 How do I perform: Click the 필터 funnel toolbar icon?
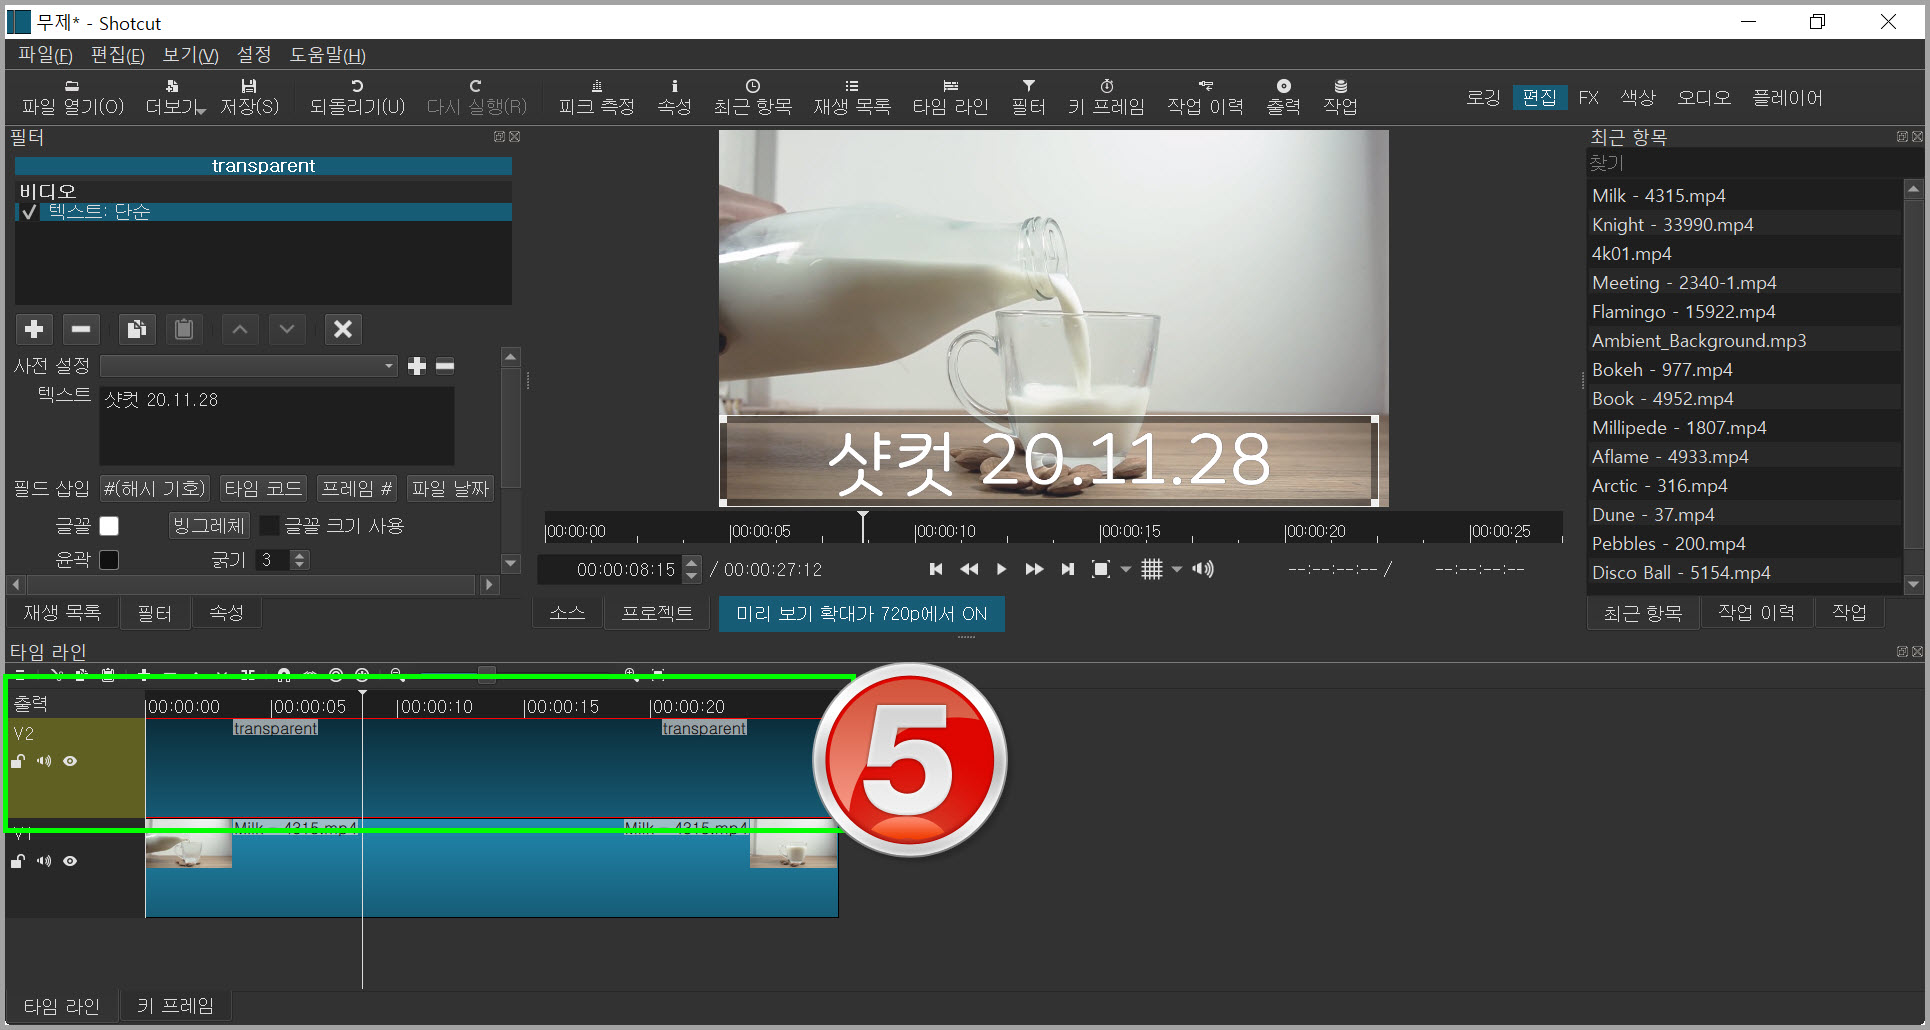1028,97
